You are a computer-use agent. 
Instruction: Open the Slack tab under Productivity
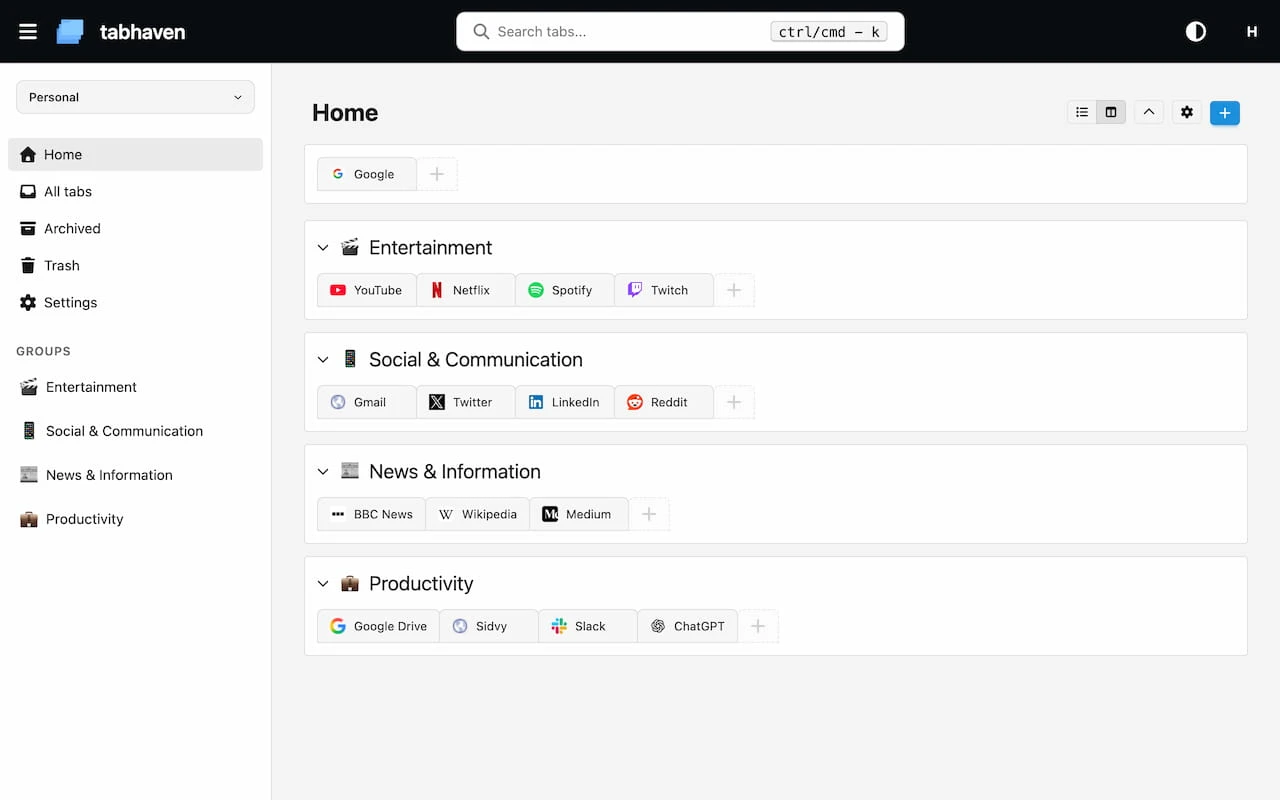587,626
